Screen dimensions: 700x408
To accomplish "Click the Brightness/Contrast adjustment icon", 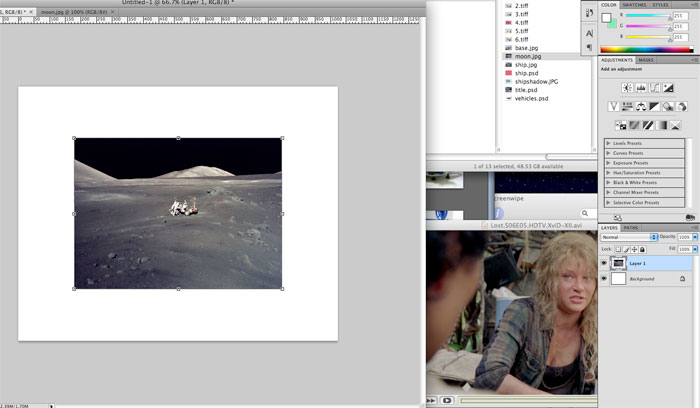I will (627, 88).
